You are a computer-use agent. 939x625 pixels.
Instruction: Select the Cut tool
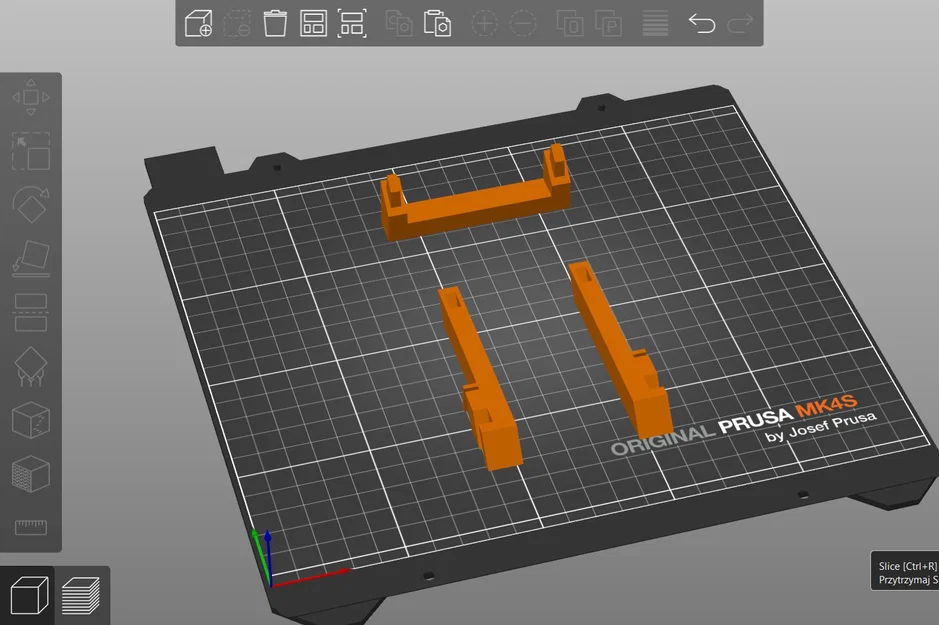pyautogui.click(x=32, y=310)
